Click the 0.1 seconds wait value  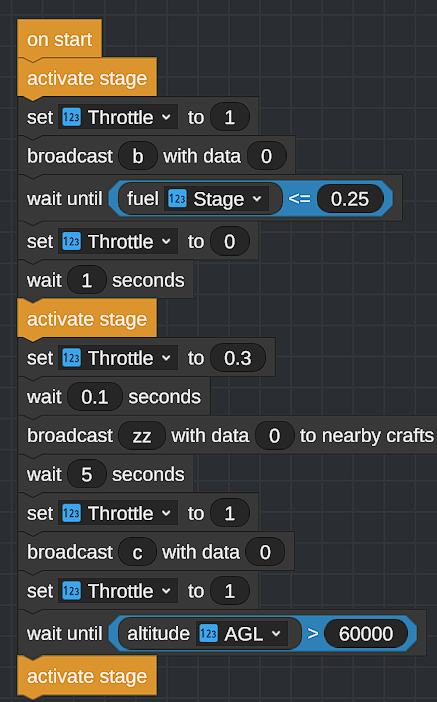coord(94,397)
